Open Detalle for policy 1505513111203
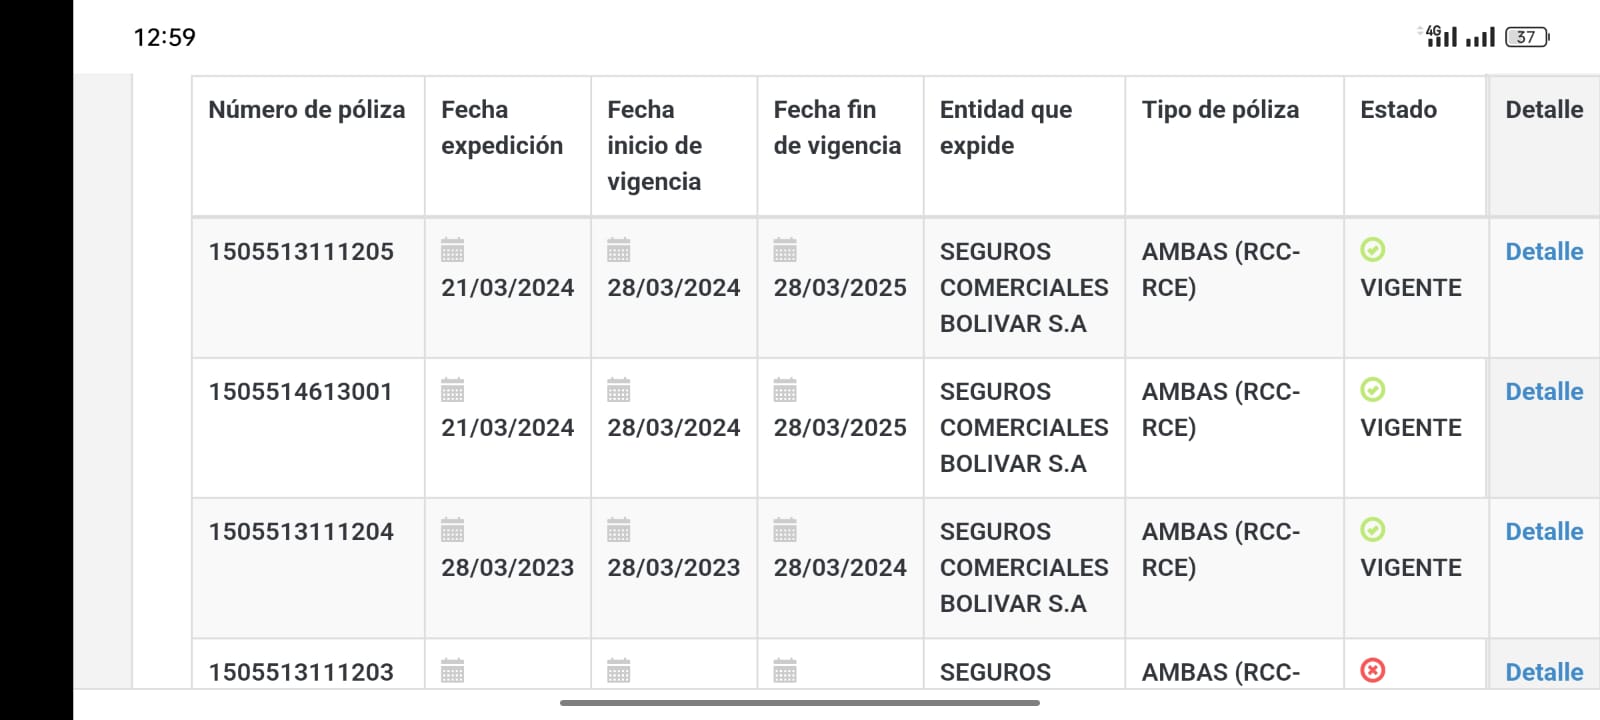The height and width of the screenshot is (720, 1600). tap(1544, 672)
